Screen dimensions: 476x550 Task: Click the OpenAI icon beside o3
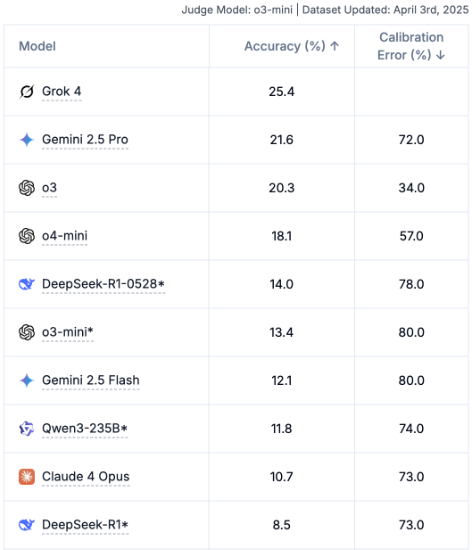[x=27, y=188]
